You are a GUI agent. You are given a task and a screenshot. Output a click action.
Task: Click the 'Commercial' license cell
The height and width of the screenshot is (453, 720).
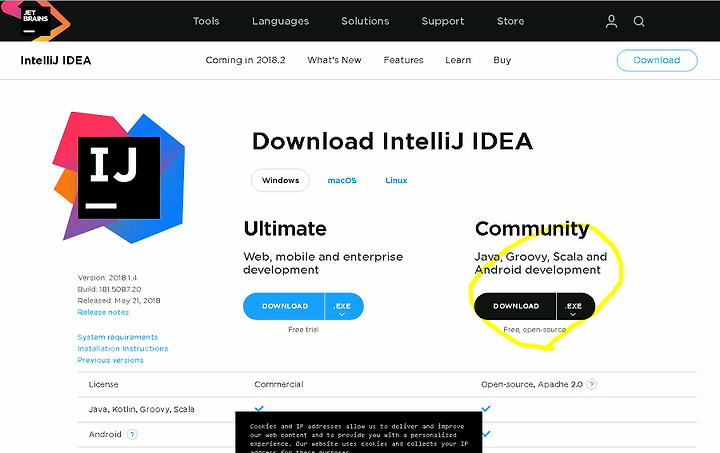279,385
